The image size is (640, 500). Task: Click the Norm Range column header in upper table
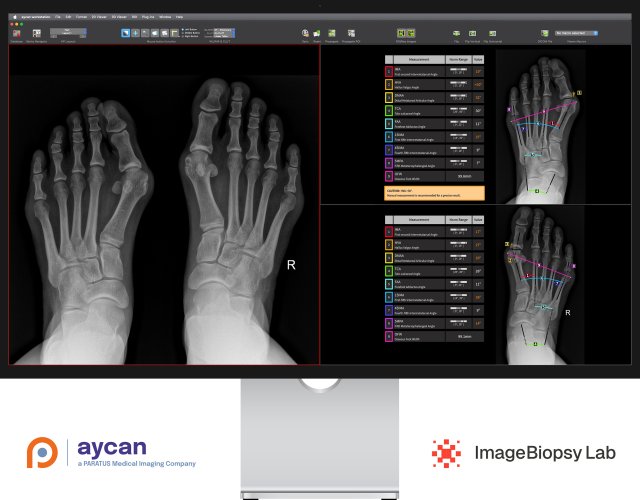(x=458, y=60)
